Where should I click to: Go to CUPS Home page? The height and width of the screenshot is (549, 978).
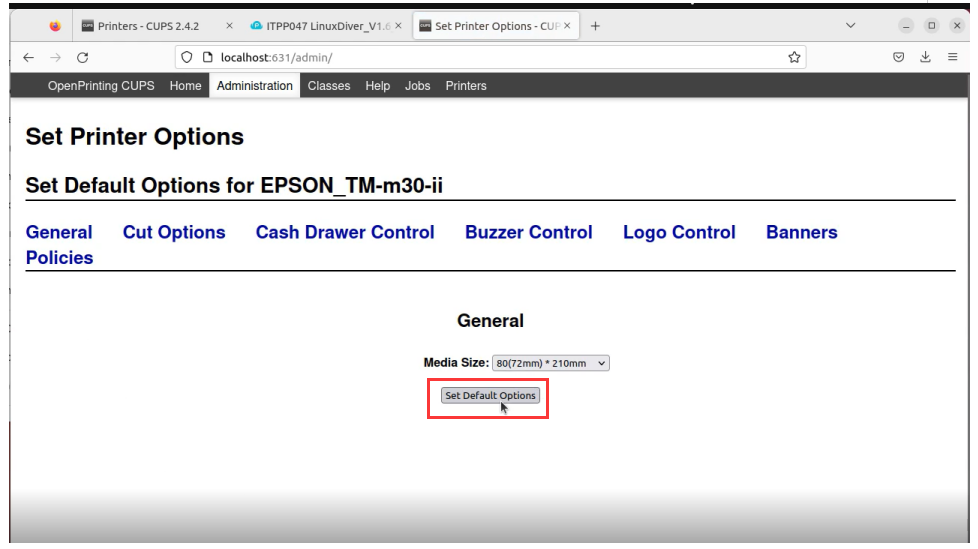click(185, 86)
